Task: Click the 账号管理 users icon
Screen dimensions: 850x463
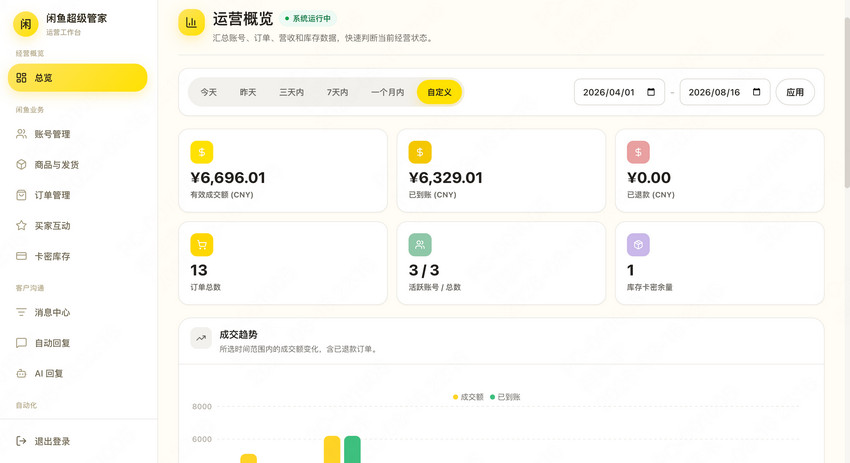Action: [21, 134]
